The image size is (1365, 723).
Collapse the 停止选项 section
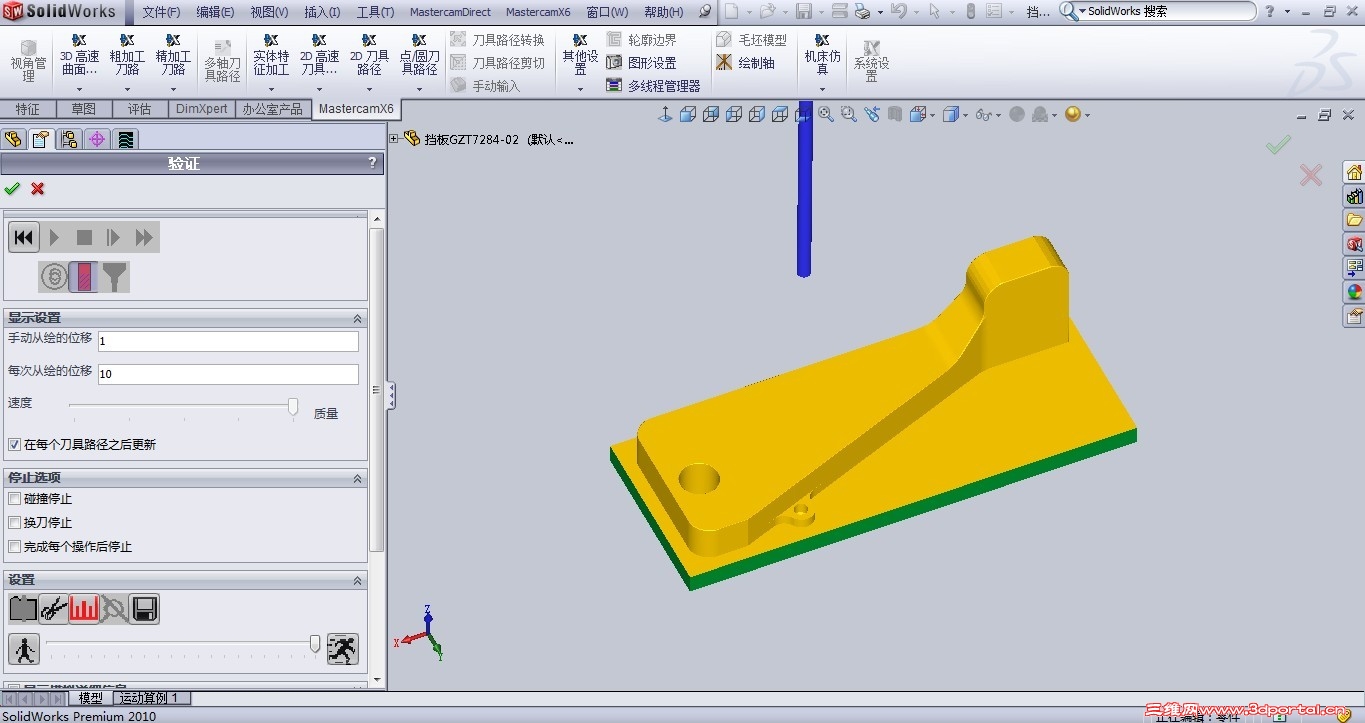[x=357, y=478]
